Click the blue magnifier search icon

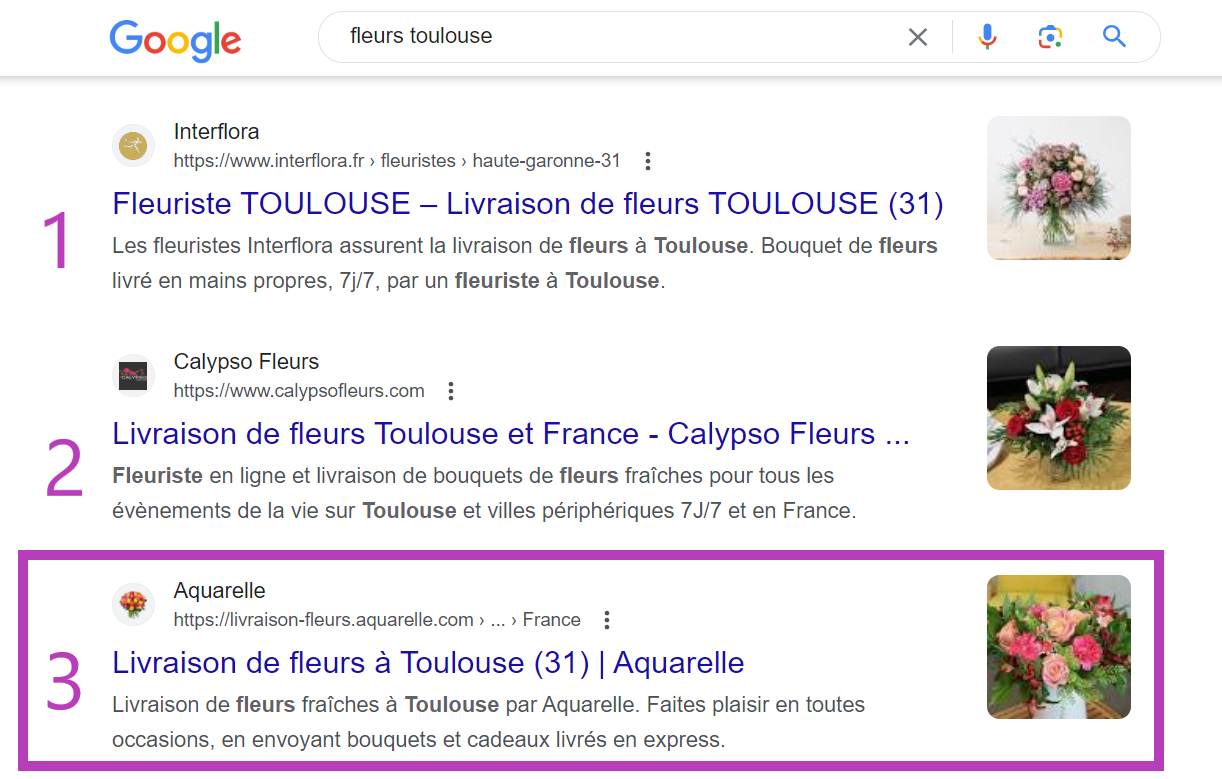coord(1114,37)
